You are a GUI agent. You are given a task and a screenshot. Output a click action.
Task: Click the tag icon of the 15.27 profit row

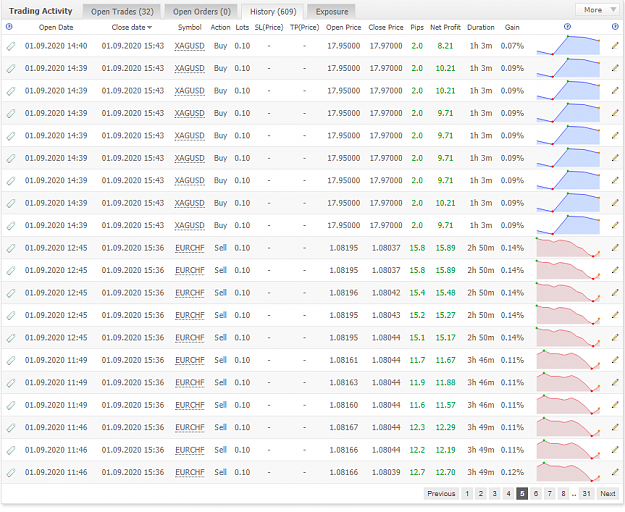pyautogui.click(x=11, y=316)
